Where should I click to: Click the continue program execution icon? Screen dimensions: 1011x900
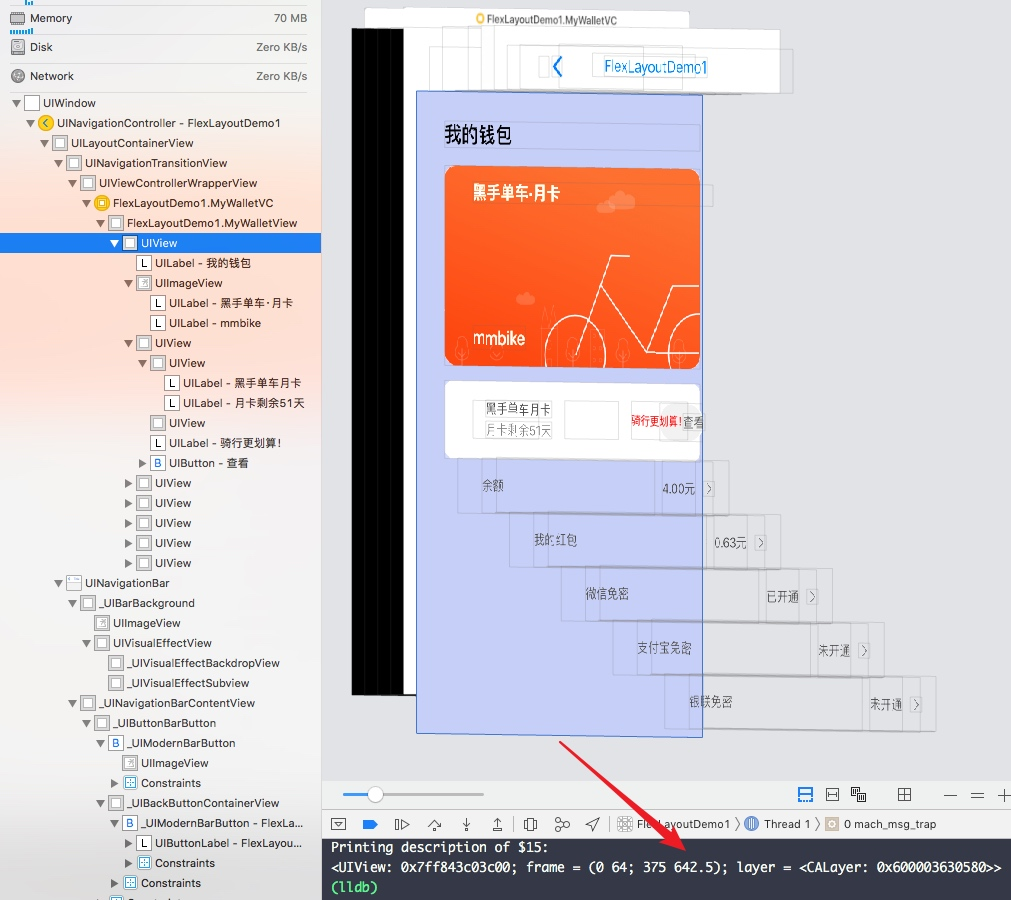[x=402, y=824]
